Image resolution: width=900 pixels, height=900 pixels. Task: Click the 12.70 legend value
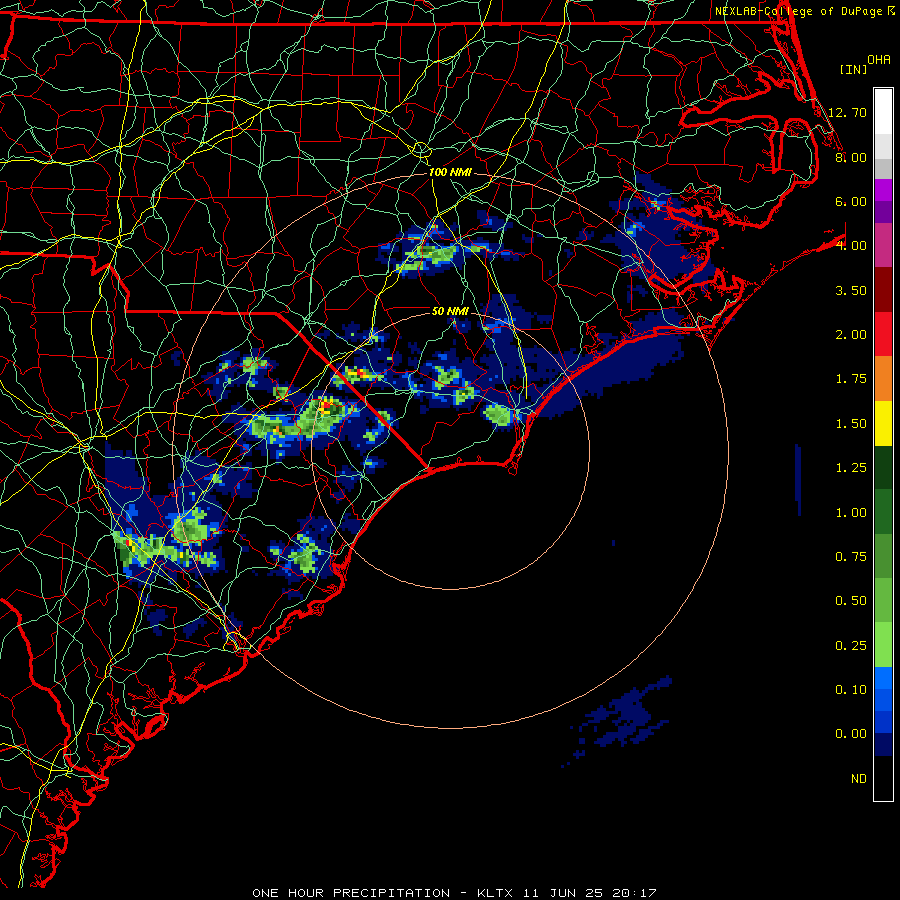click(848, 112)
